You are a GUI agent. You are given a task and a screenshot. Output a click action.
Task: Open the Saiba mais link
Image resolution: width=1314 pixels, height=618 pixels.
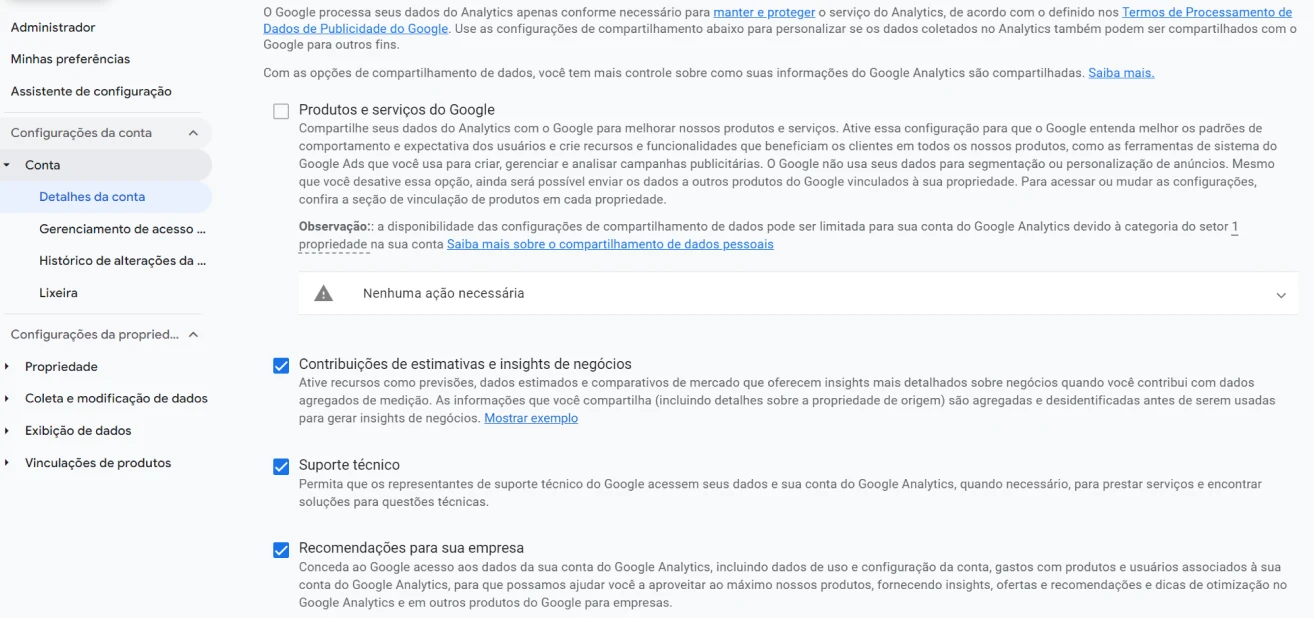[1121, 73]
